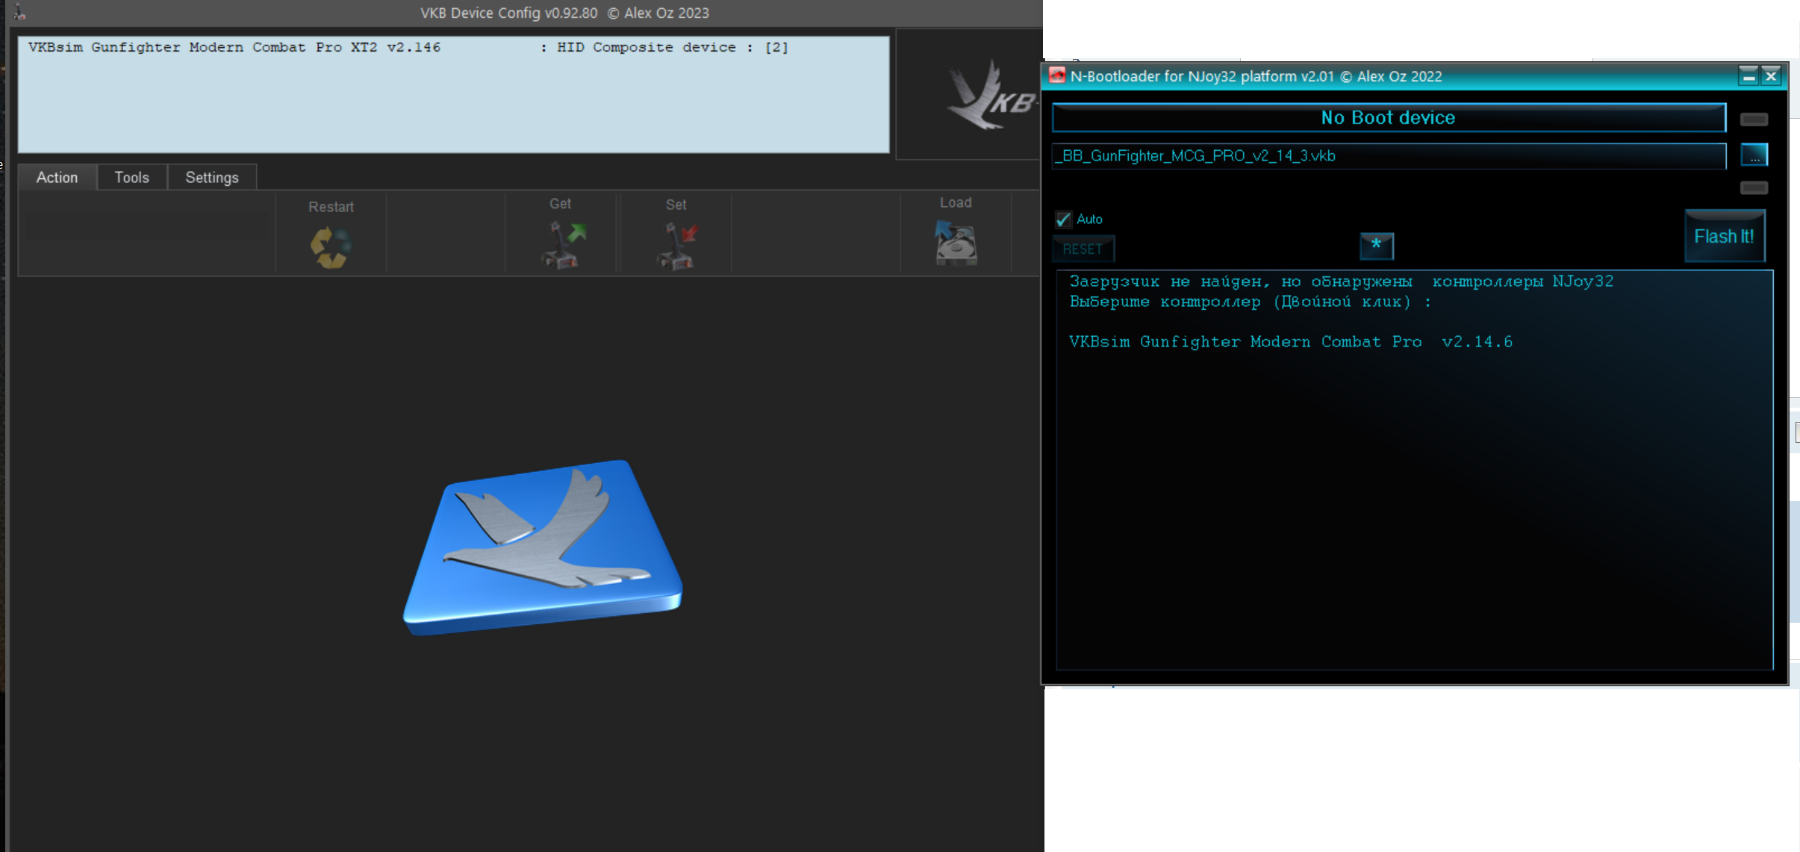Close the N-Bootloader window
This screenshot has height=852, width=1800.
click(1771, 76)
